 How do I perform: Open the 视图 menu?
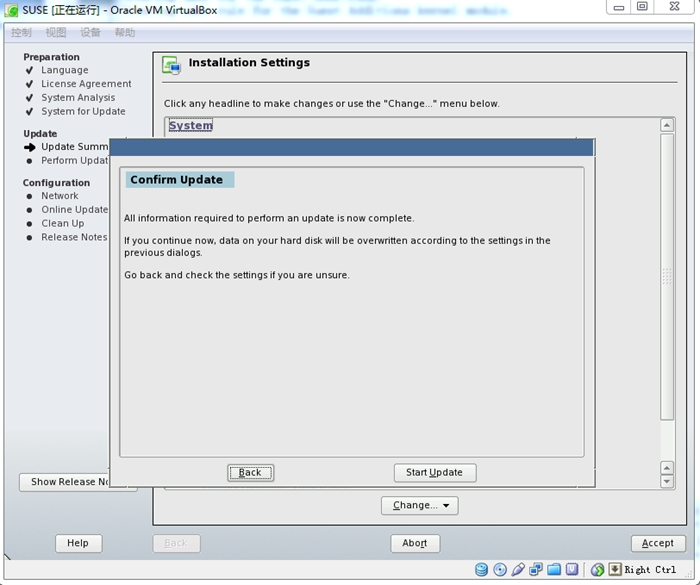[x=56, y=32]
